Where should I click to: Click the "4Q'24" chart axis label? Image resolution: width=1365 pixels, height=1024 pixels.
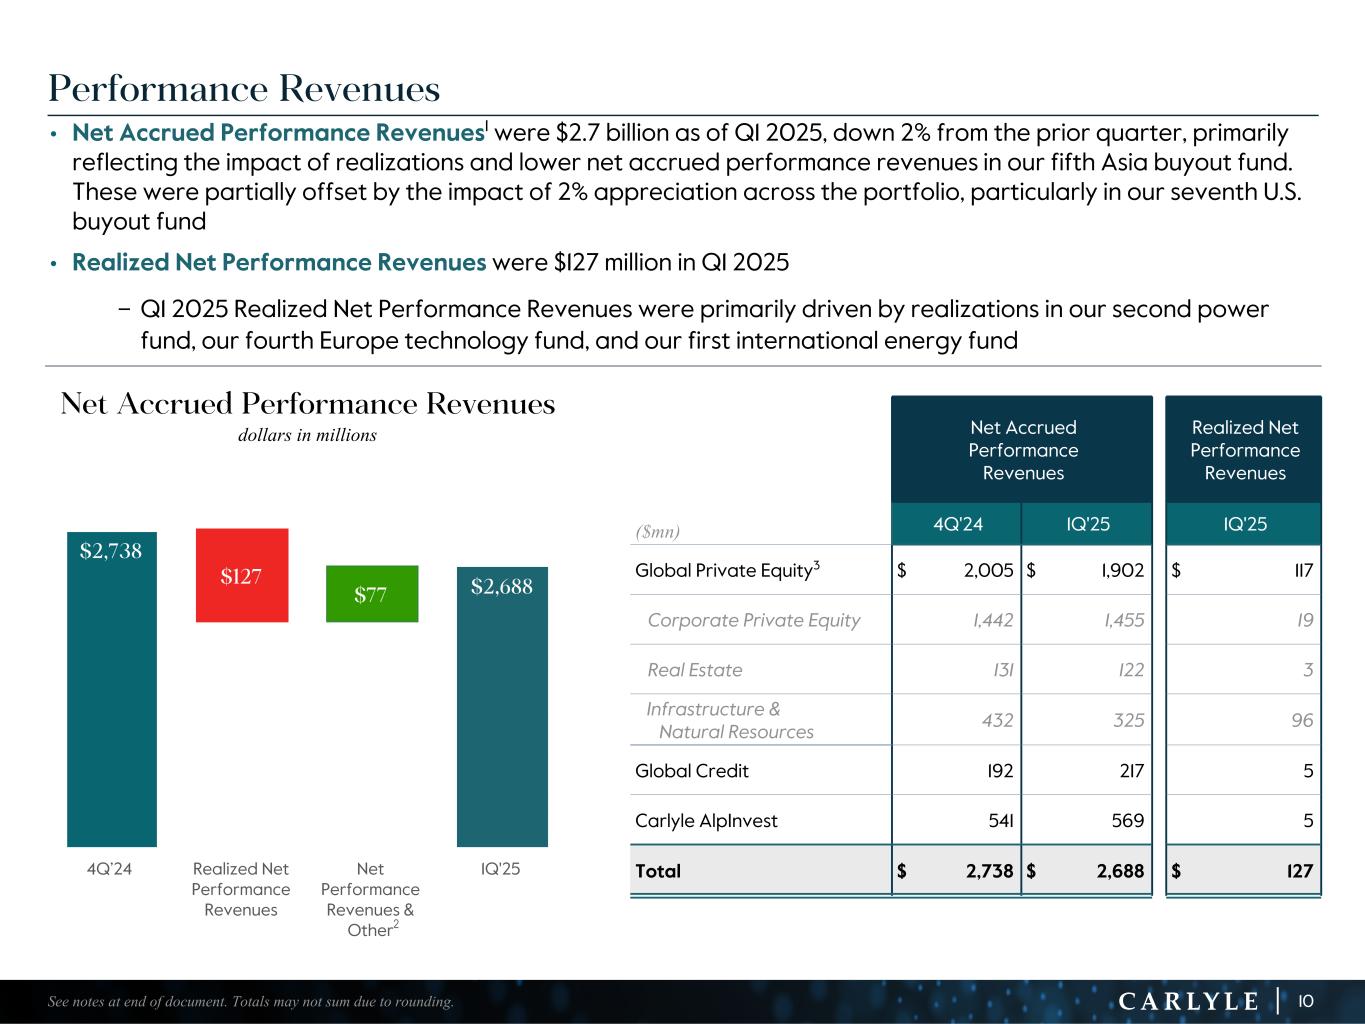pyautogui.click(x=110, y=869)
